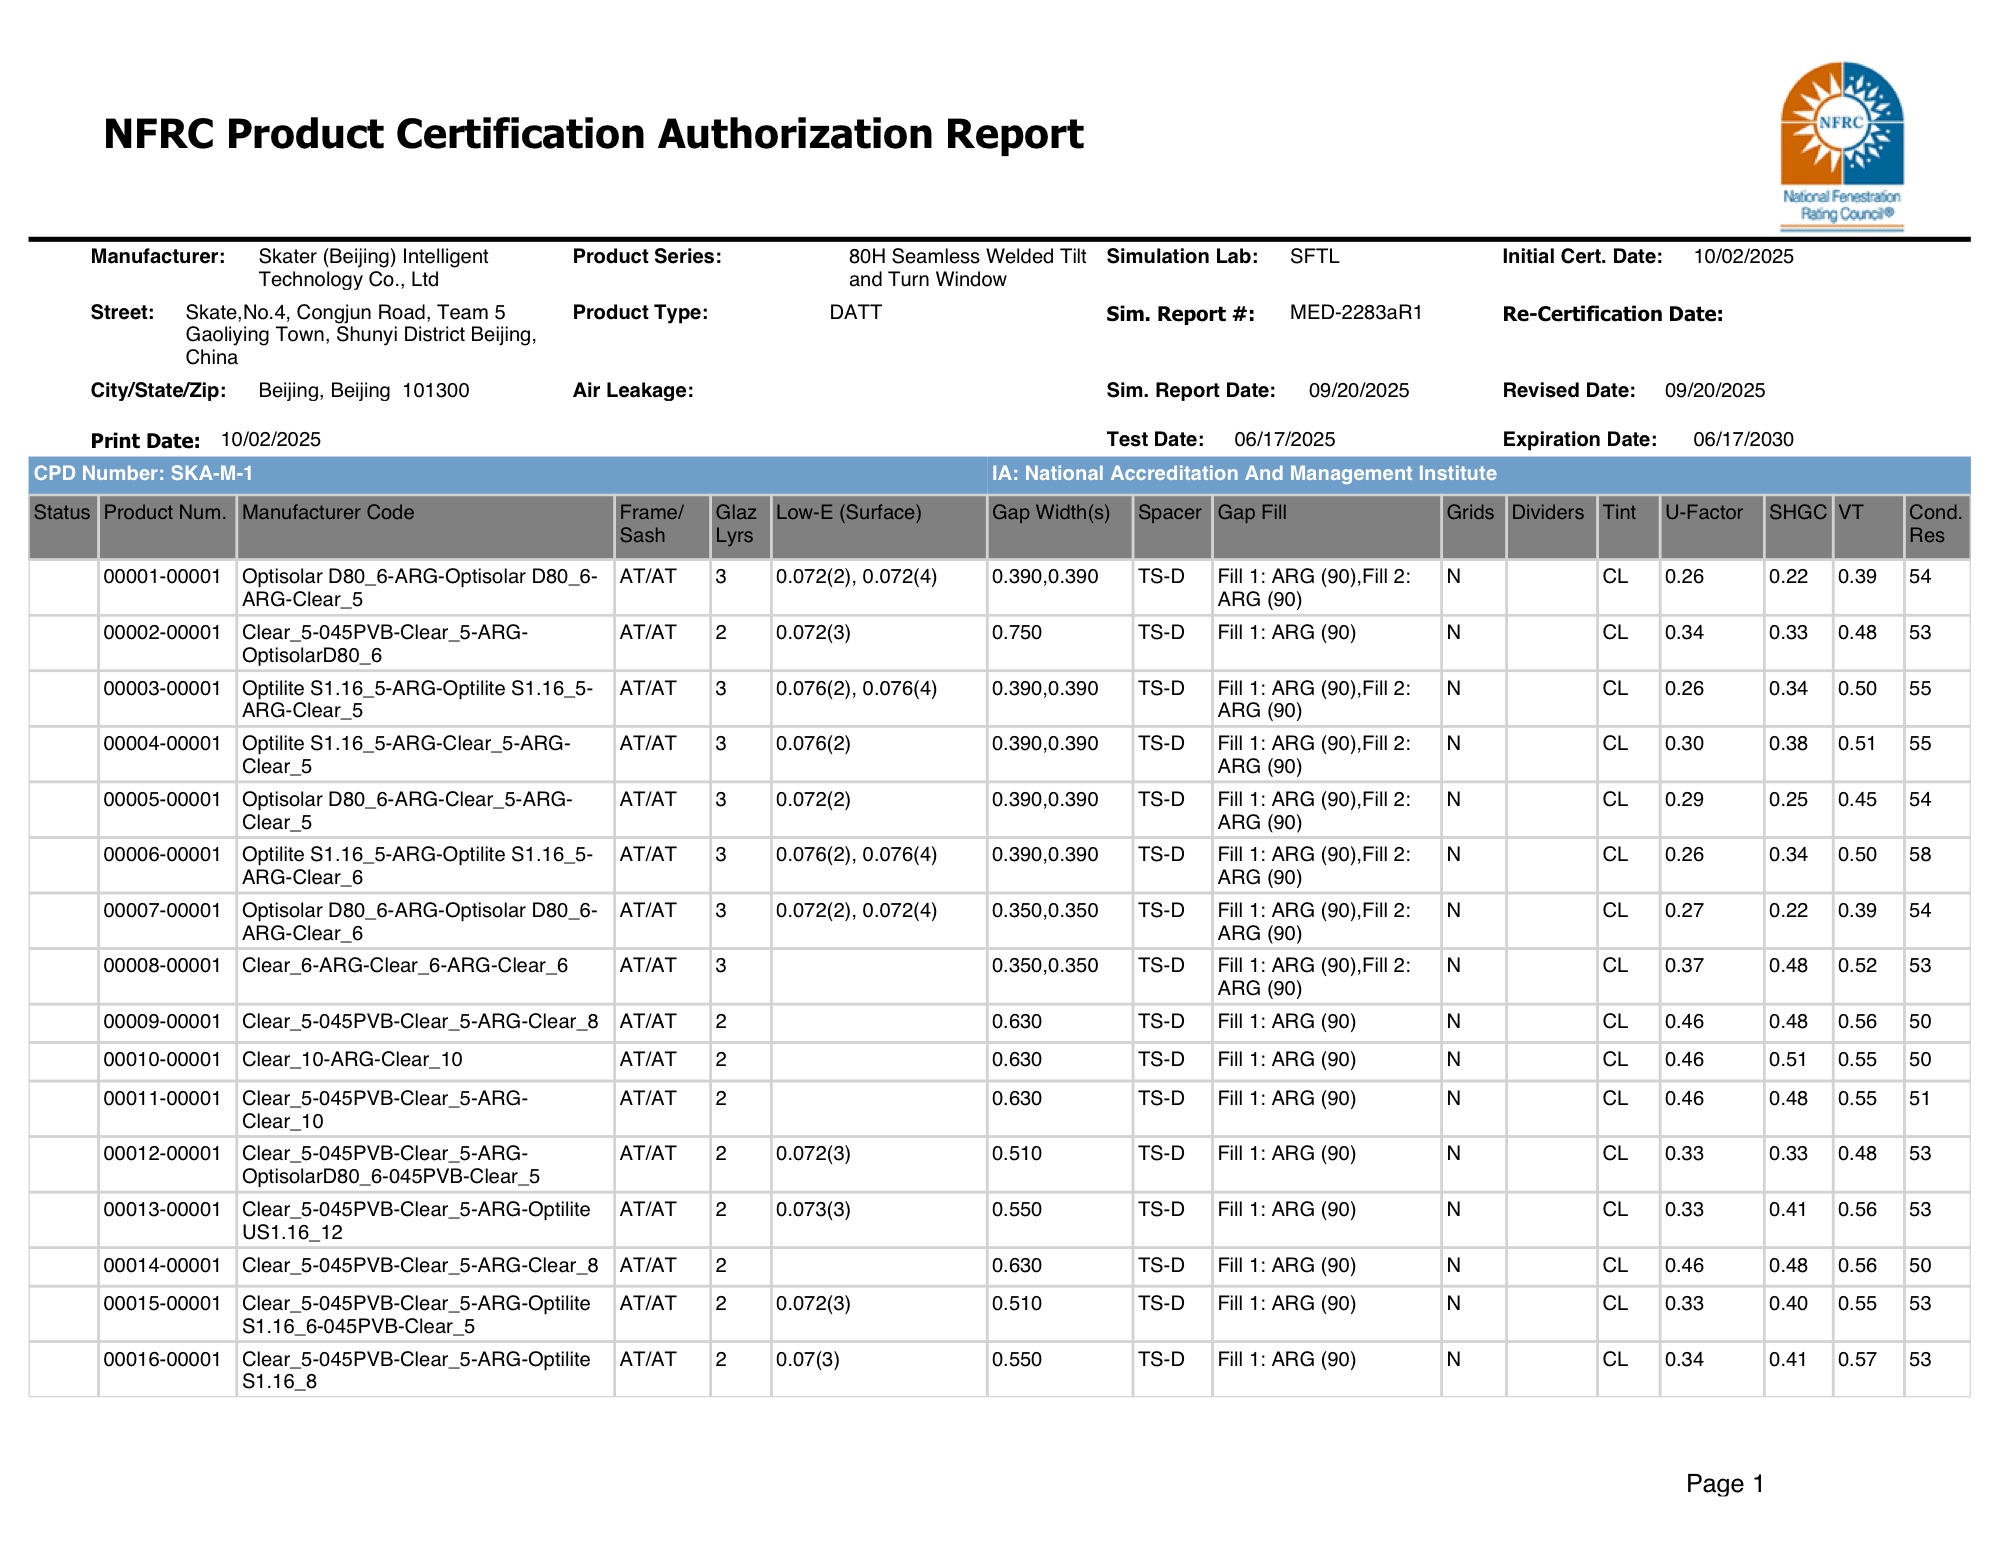Select product number '00013-00001'
This screenshot has width=2000, height=1545.
tap(162, 1210)
